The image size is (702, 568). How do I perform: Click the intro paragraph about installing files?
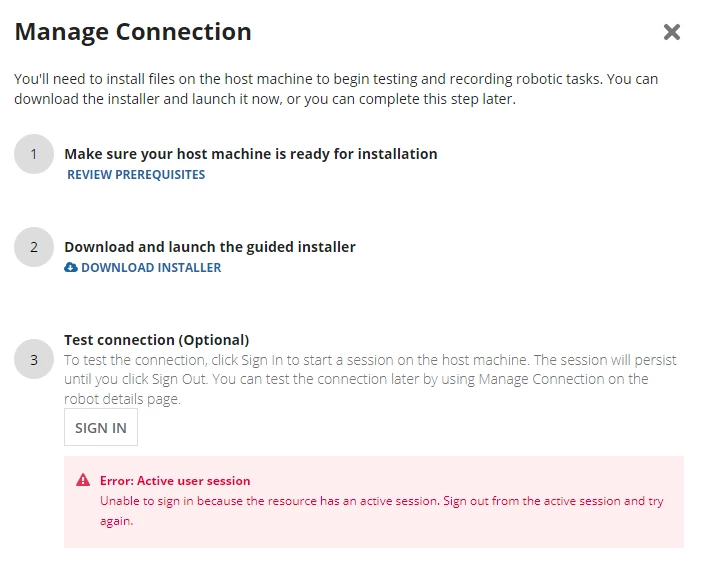coord(336,89)
